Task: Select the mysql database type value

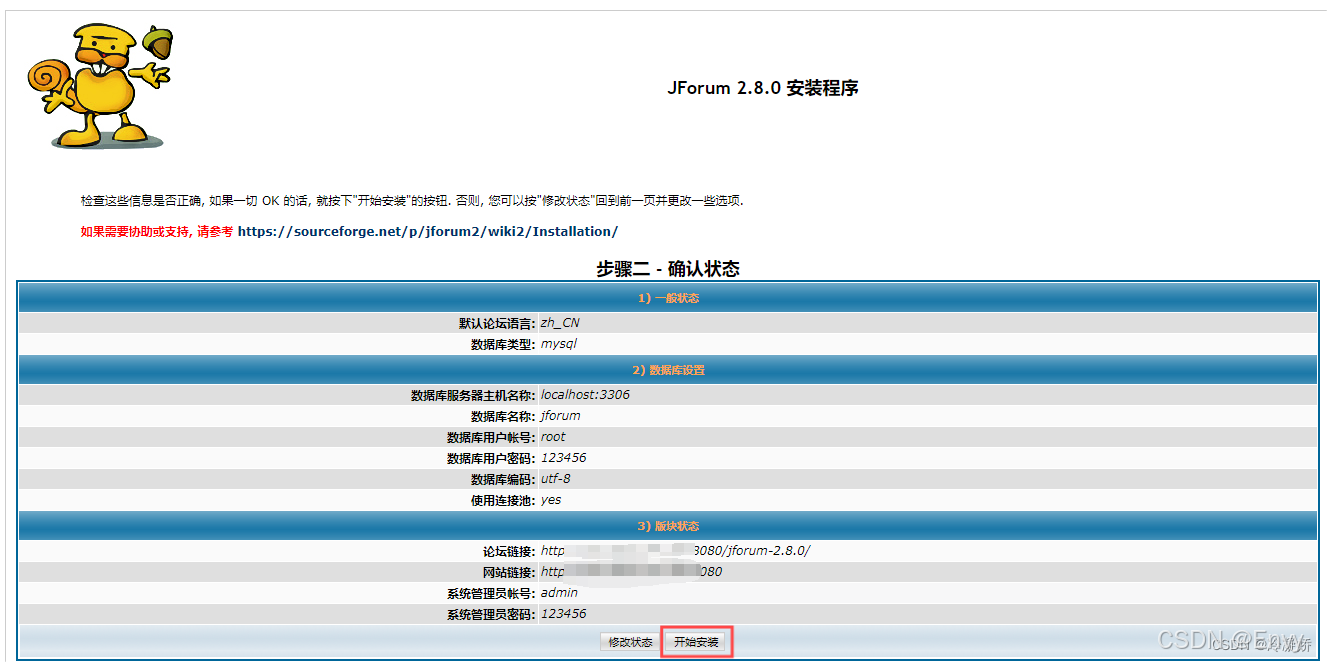Action: click(559, 344)
